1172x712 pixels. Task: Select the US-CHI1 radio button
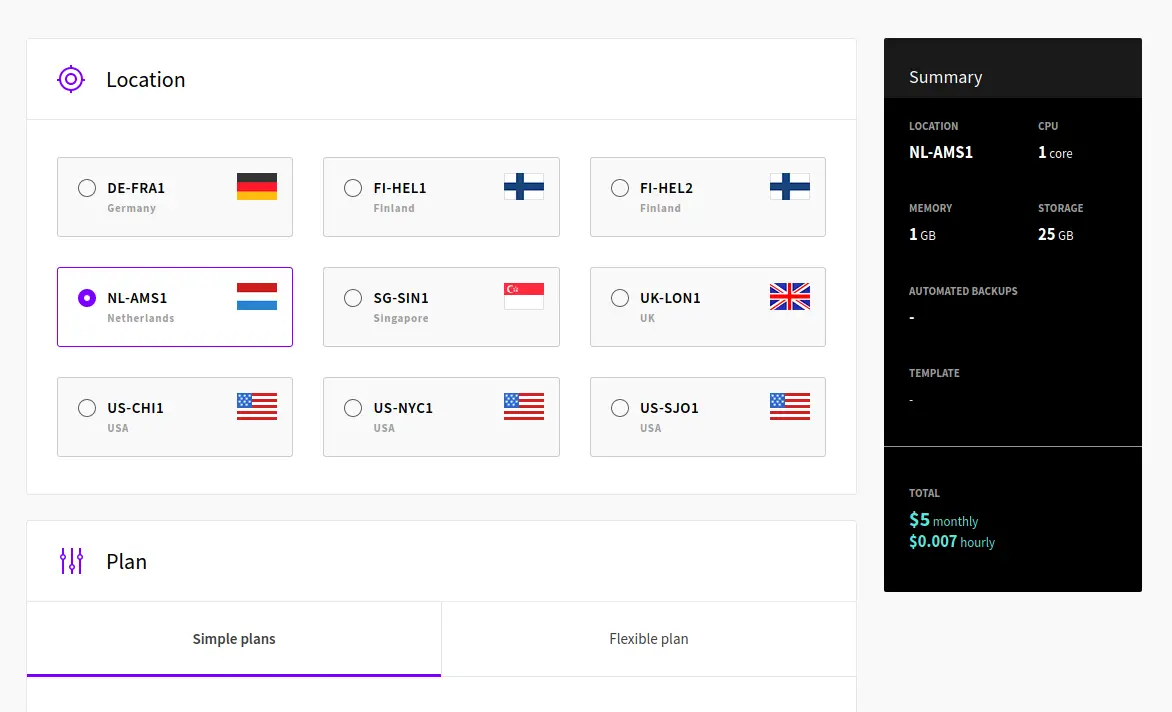click(x=87, y=407)
